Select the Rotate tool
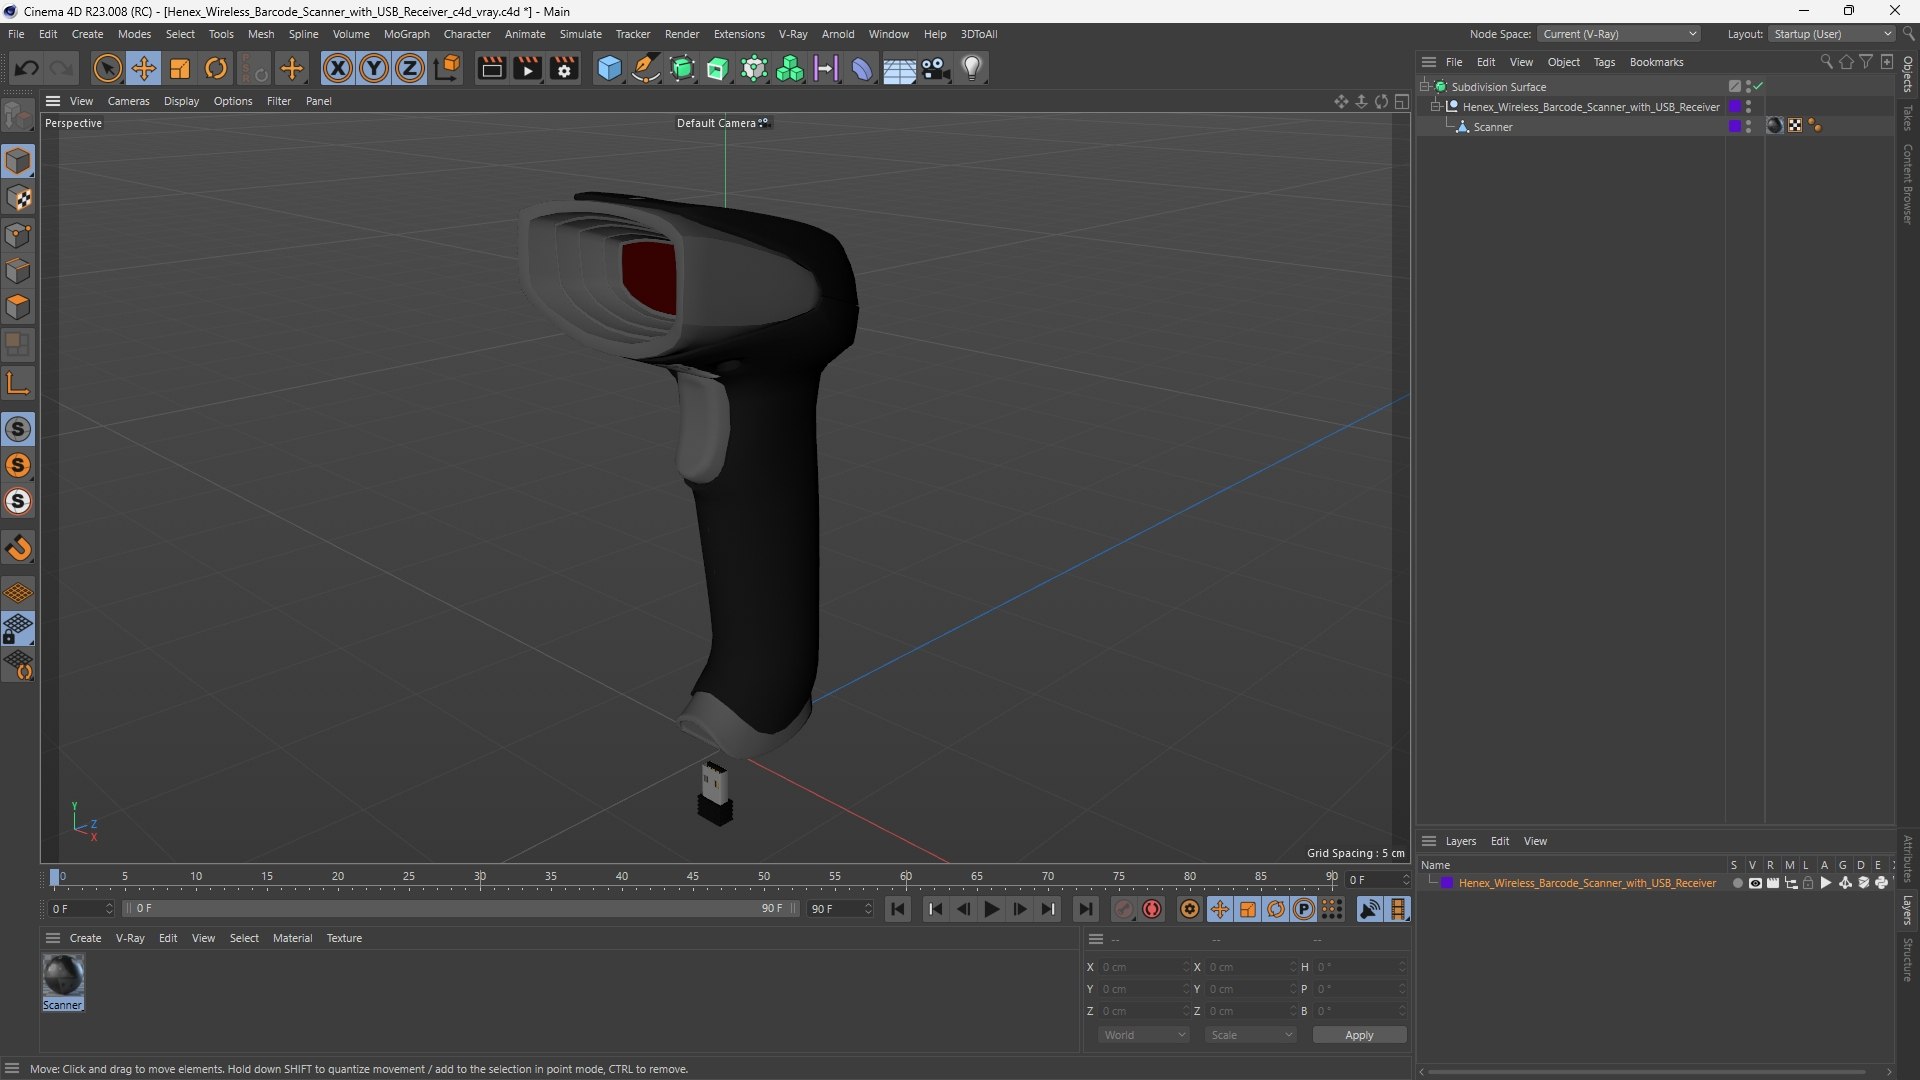Viewport: 1920px width, 1080px height. click(x=216, y=68)
